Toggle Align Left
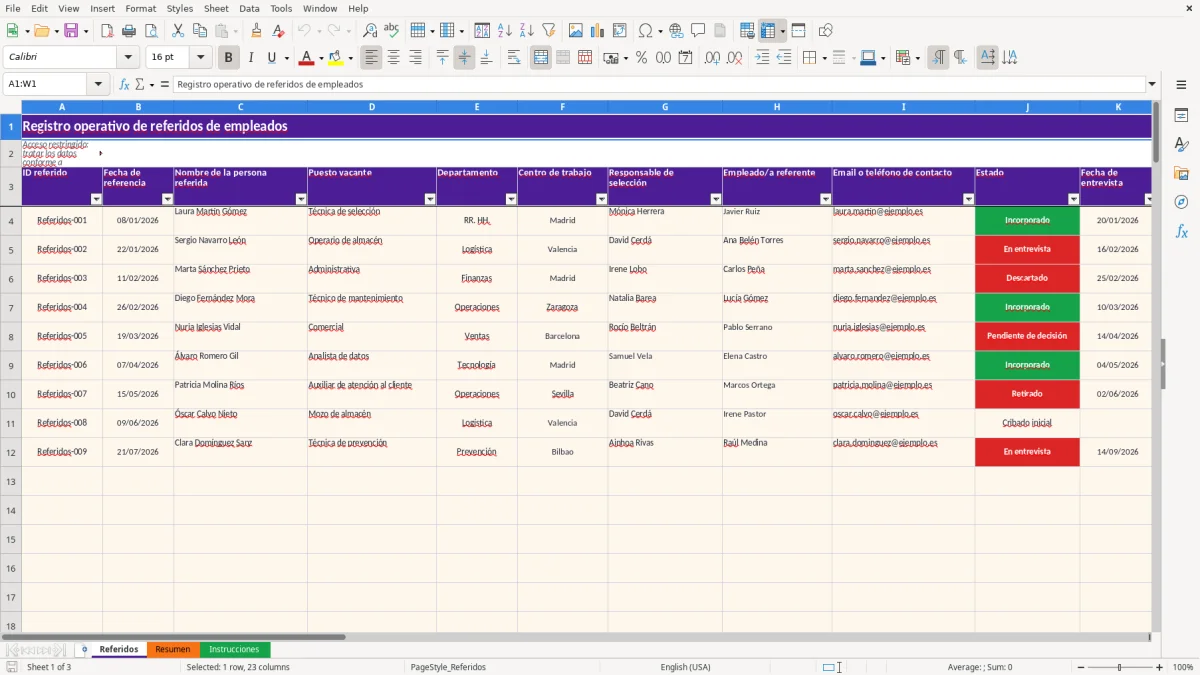The height and width of the screenshot is (675, 1200). point(372,58)
